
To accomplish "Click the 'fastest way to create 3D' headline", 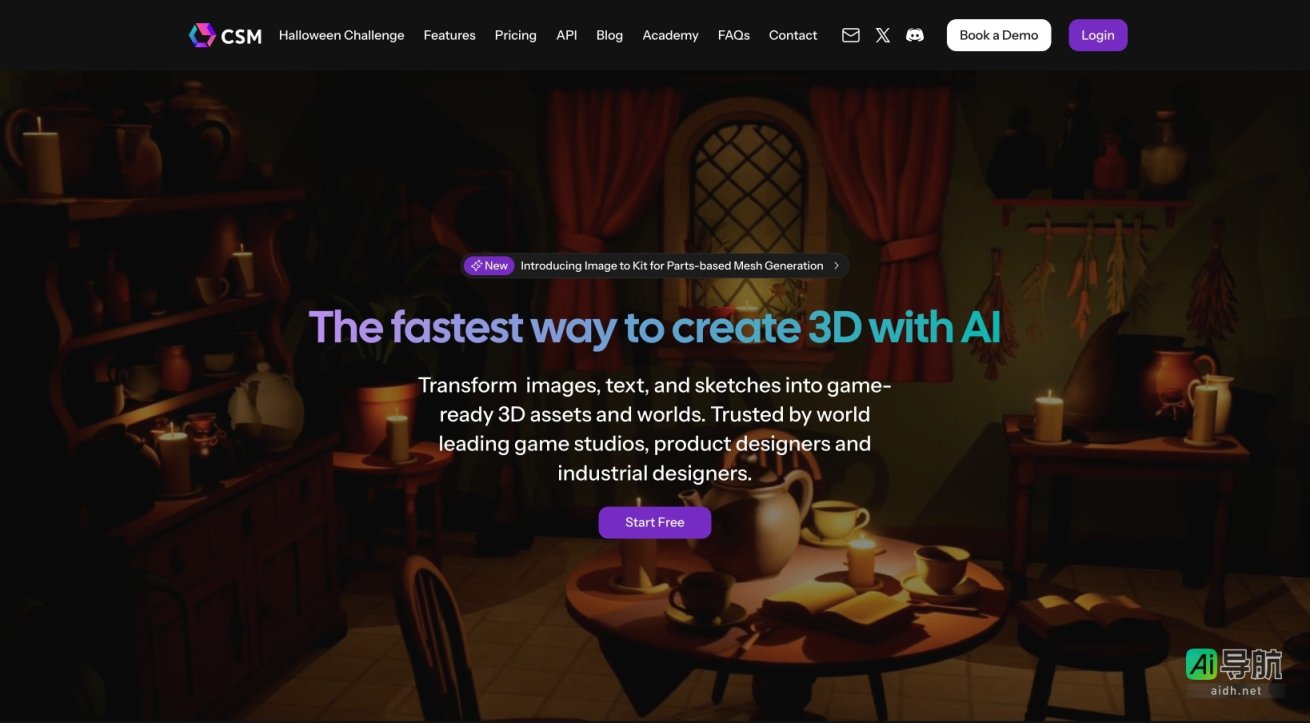I will [654, 327].
